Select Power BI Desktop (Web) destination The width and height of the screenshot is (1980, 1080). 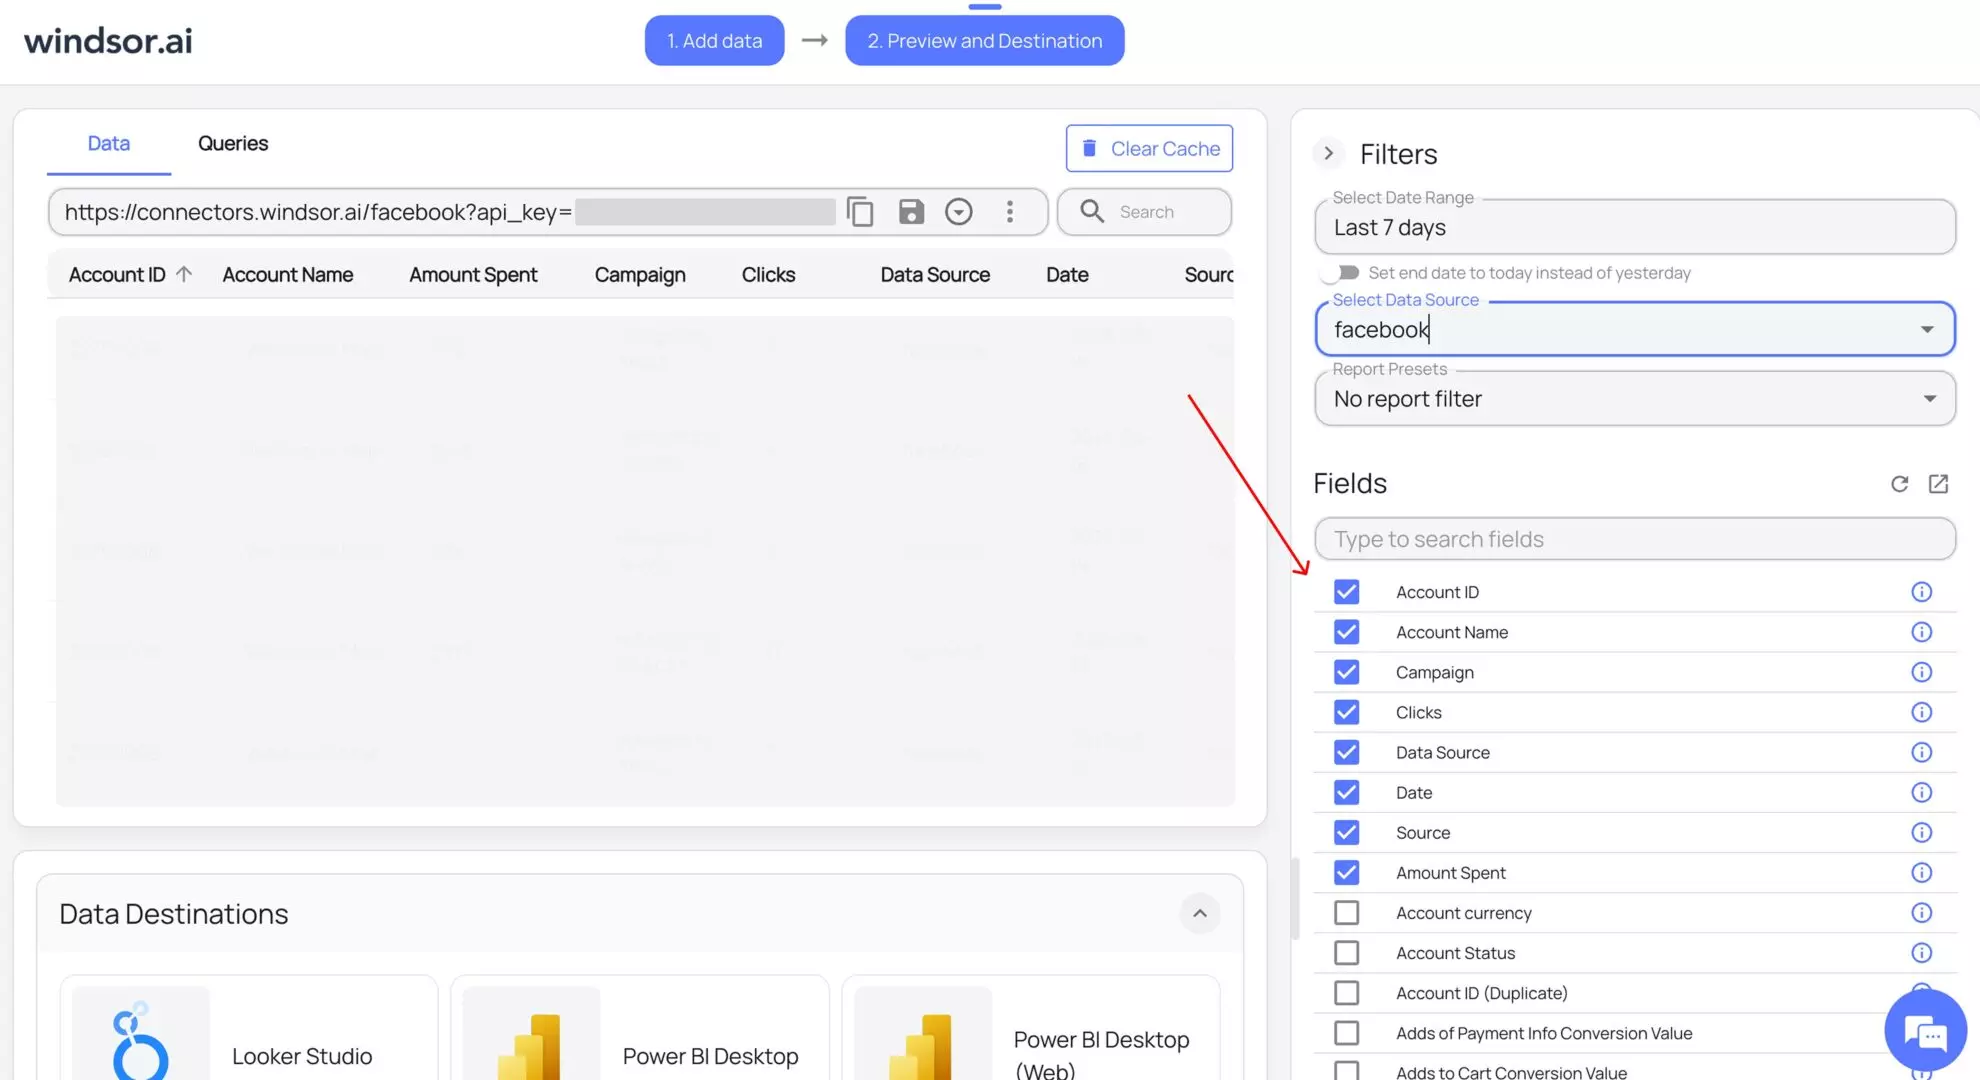(1031, 1030)
